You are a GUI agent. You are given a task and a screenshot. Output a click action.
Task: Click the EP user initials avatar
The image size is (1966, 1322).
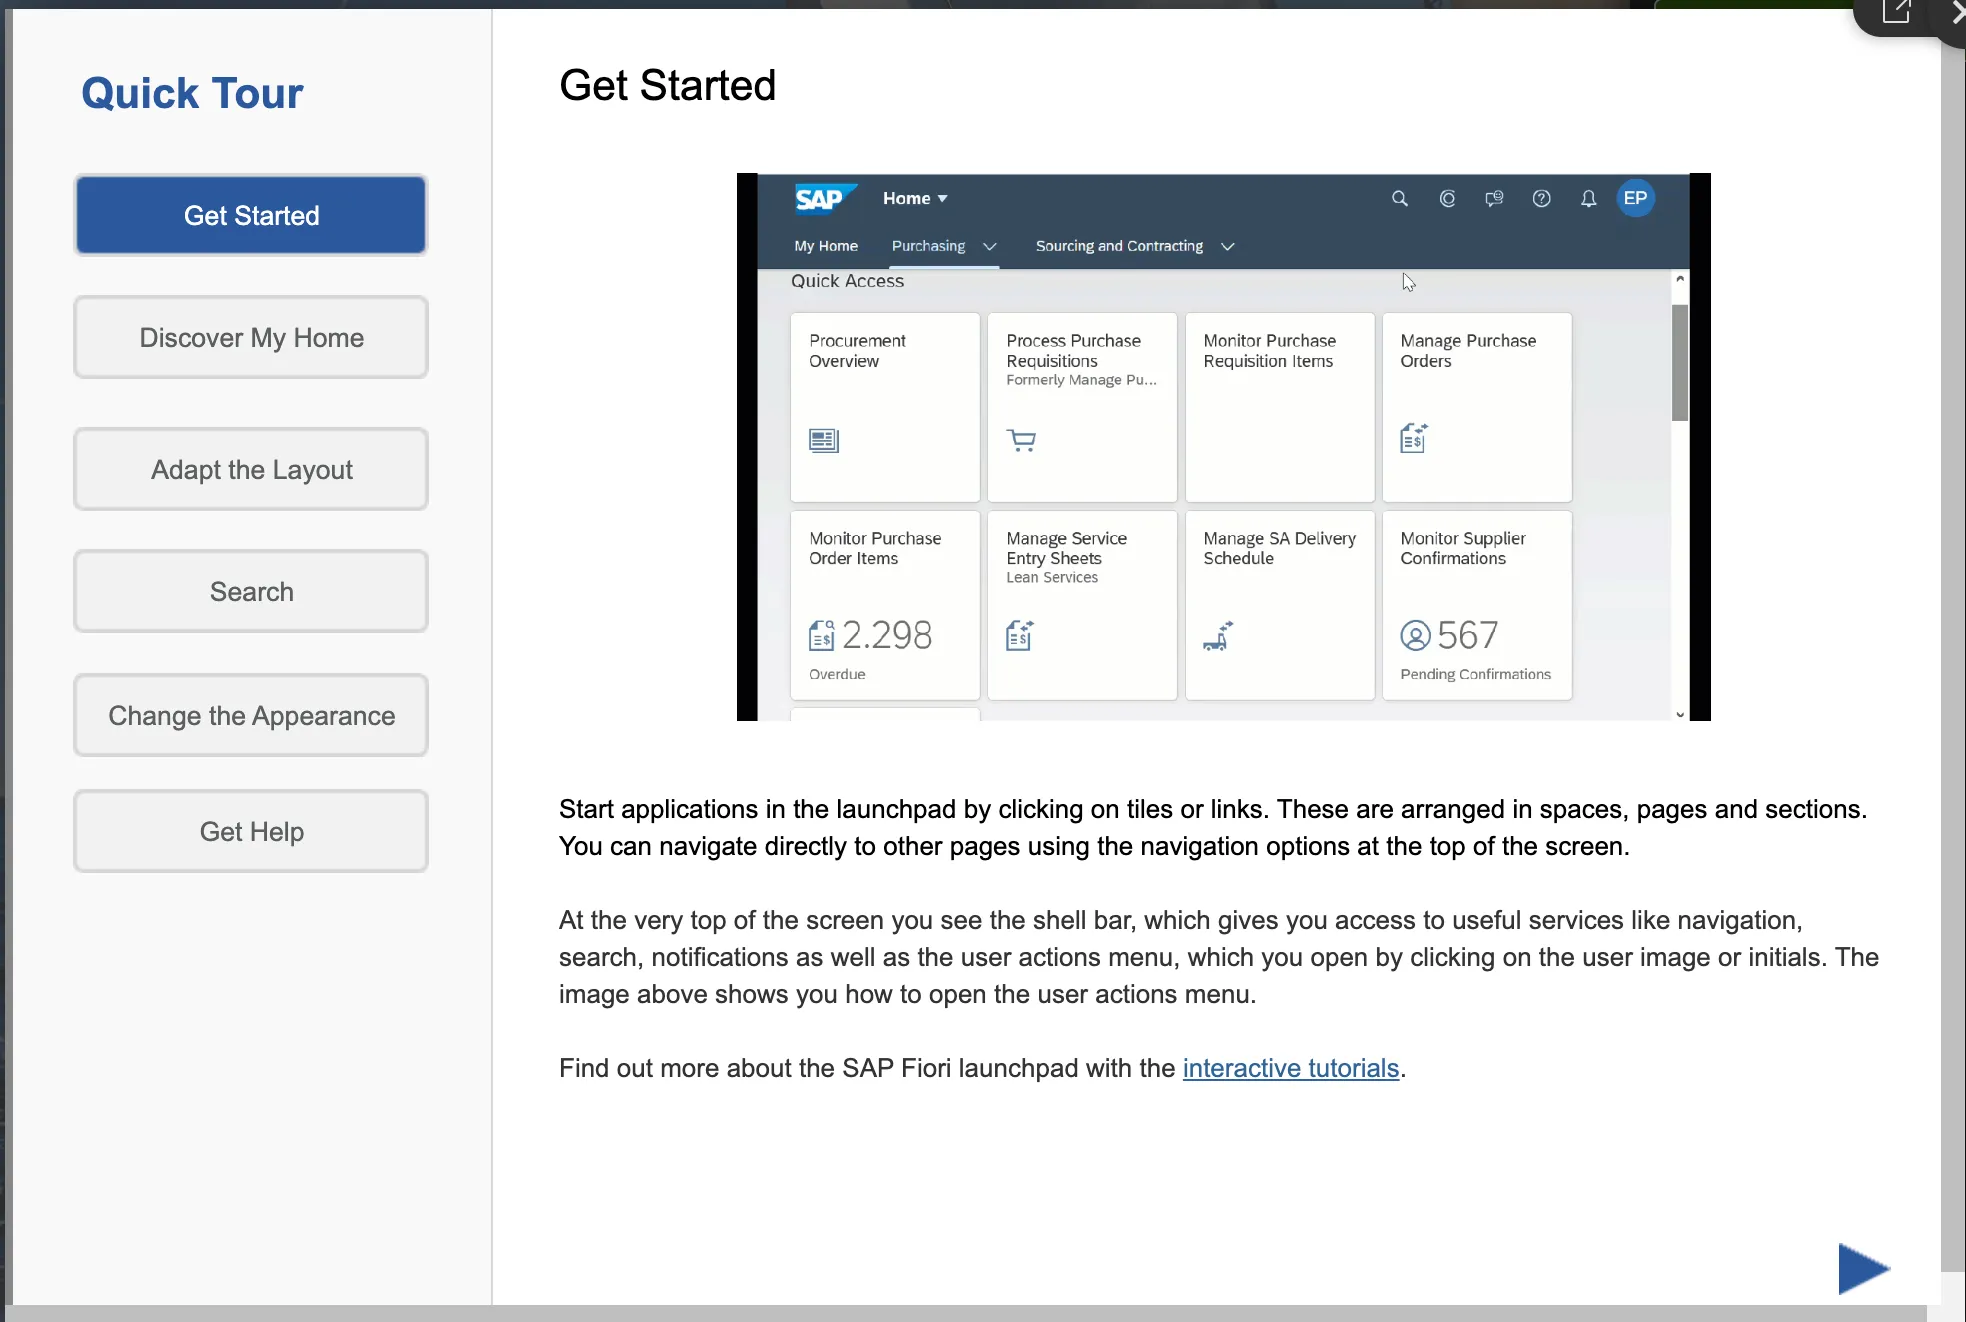[1635, 198]
